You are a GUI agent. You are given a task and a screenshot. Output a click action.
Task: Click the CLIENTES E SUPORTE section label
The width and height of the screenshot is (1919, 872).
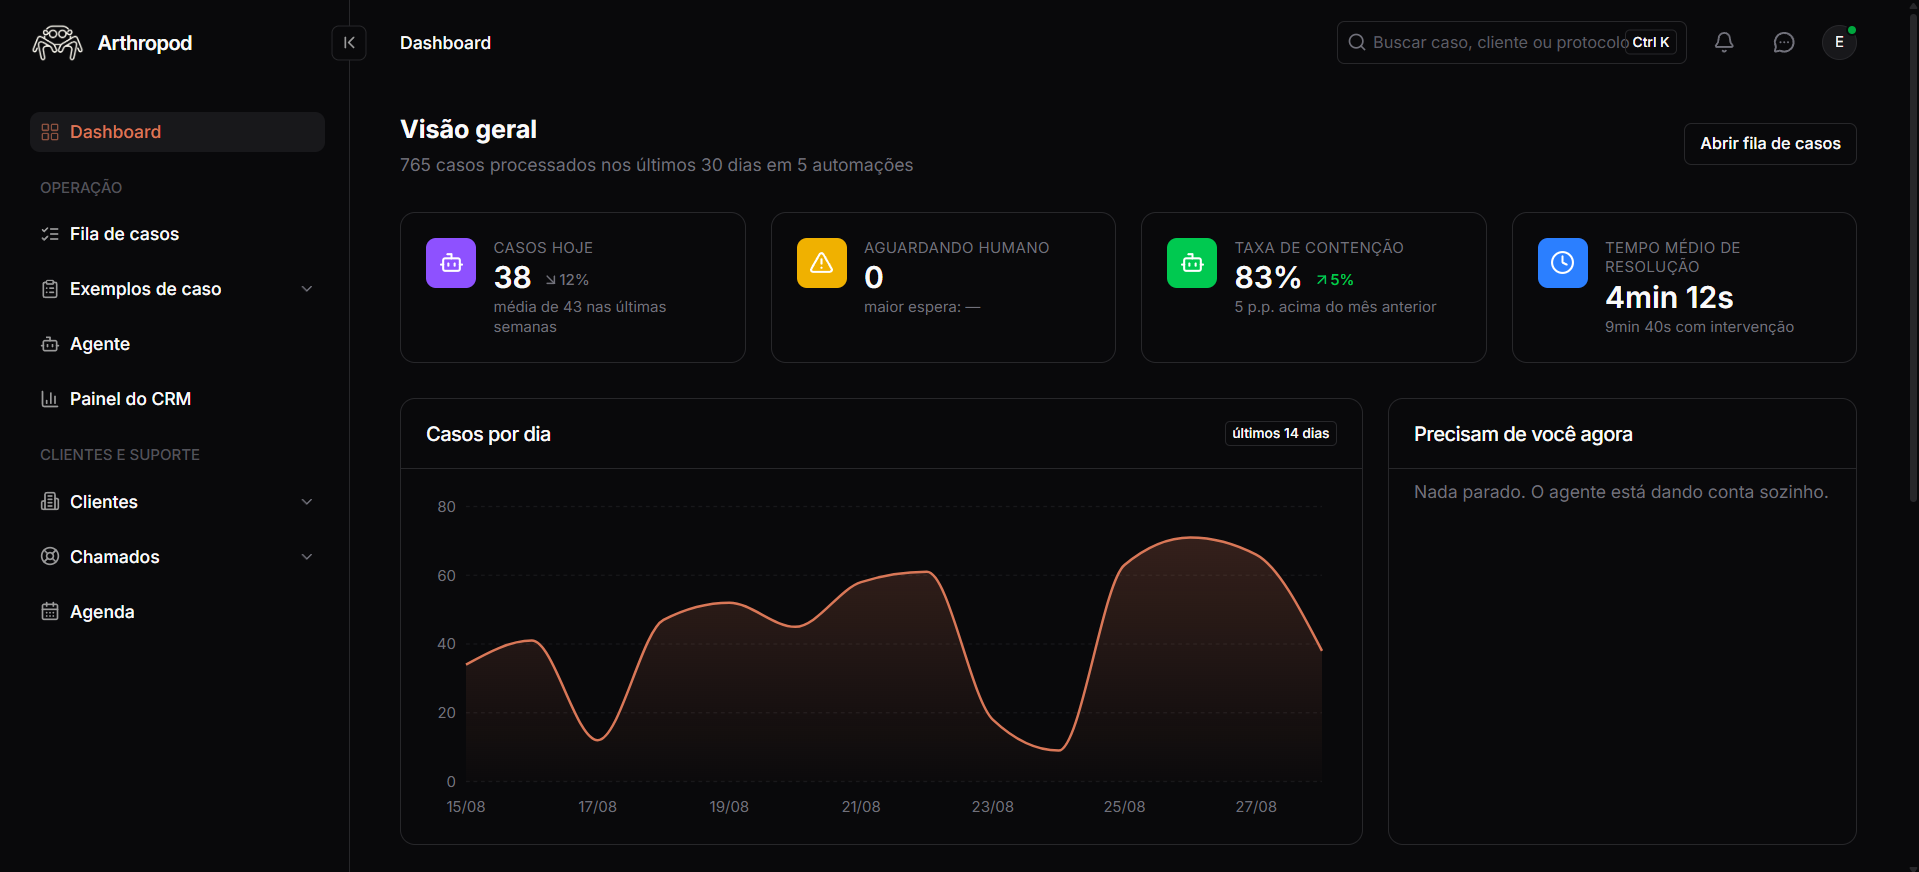120,455
